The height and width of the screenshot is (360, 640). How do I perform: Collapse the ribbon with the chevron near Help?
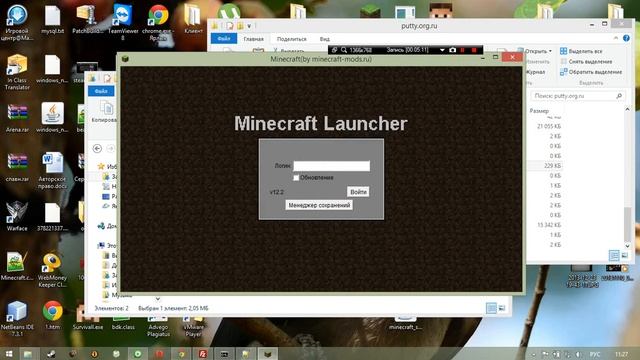pyautogui.click(x=616, y=38)
